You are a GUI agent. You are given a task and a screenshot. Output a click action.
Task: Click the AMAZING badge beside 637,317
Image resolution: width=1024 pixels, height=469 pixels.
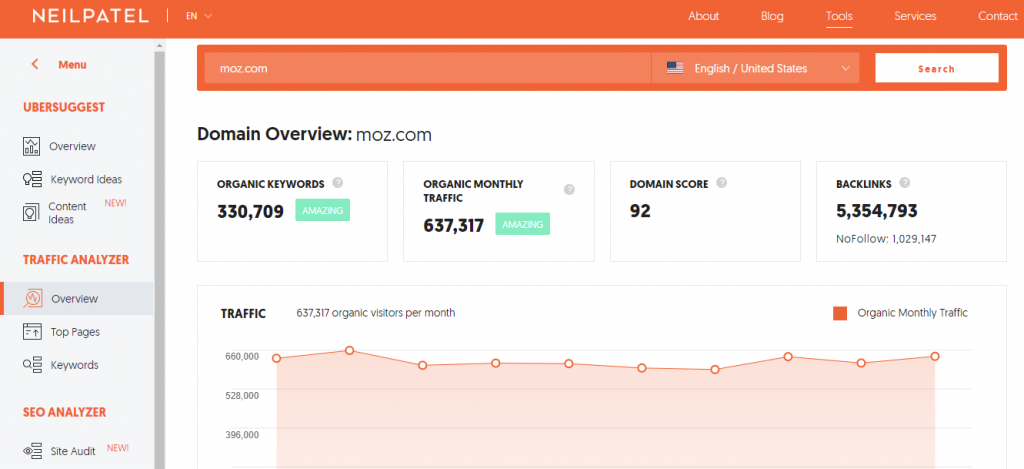point(522,224)
